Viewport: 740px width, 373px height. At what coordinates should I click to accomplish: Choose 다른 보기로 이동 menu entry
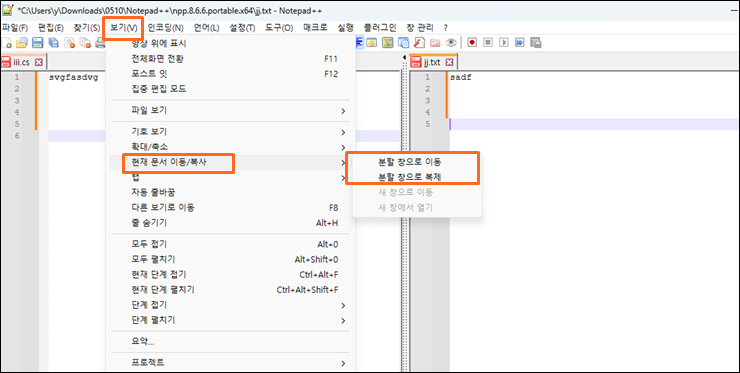230,208
